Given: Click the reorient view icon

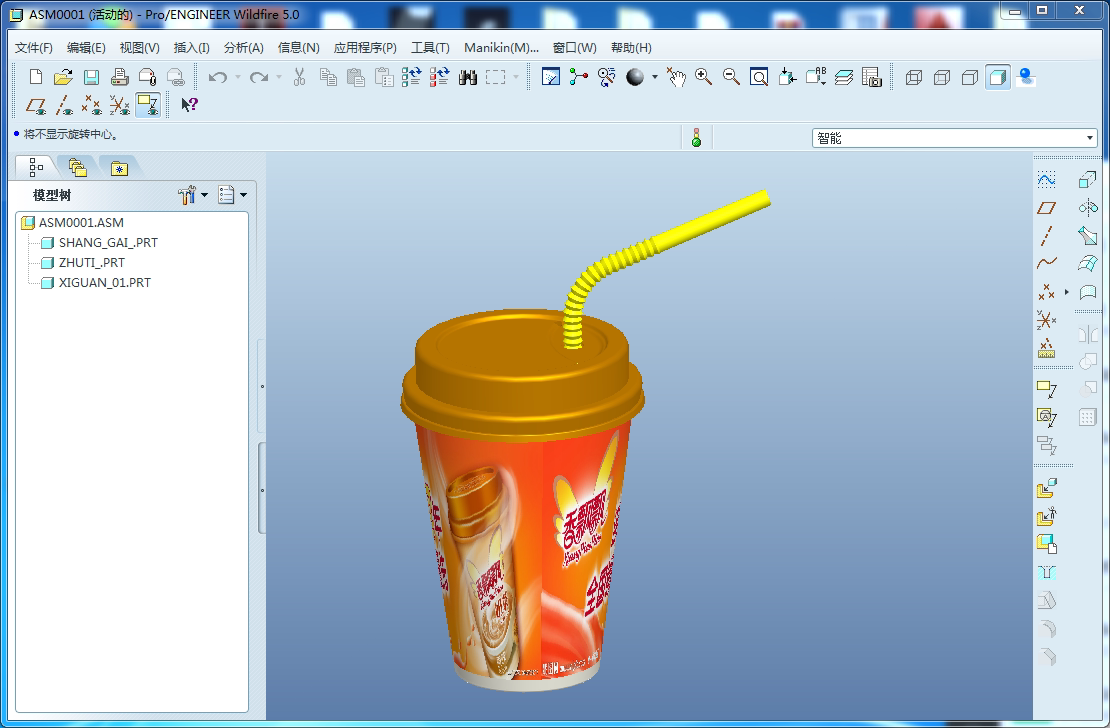Looking at the screenshot, I should coord(787,76).
